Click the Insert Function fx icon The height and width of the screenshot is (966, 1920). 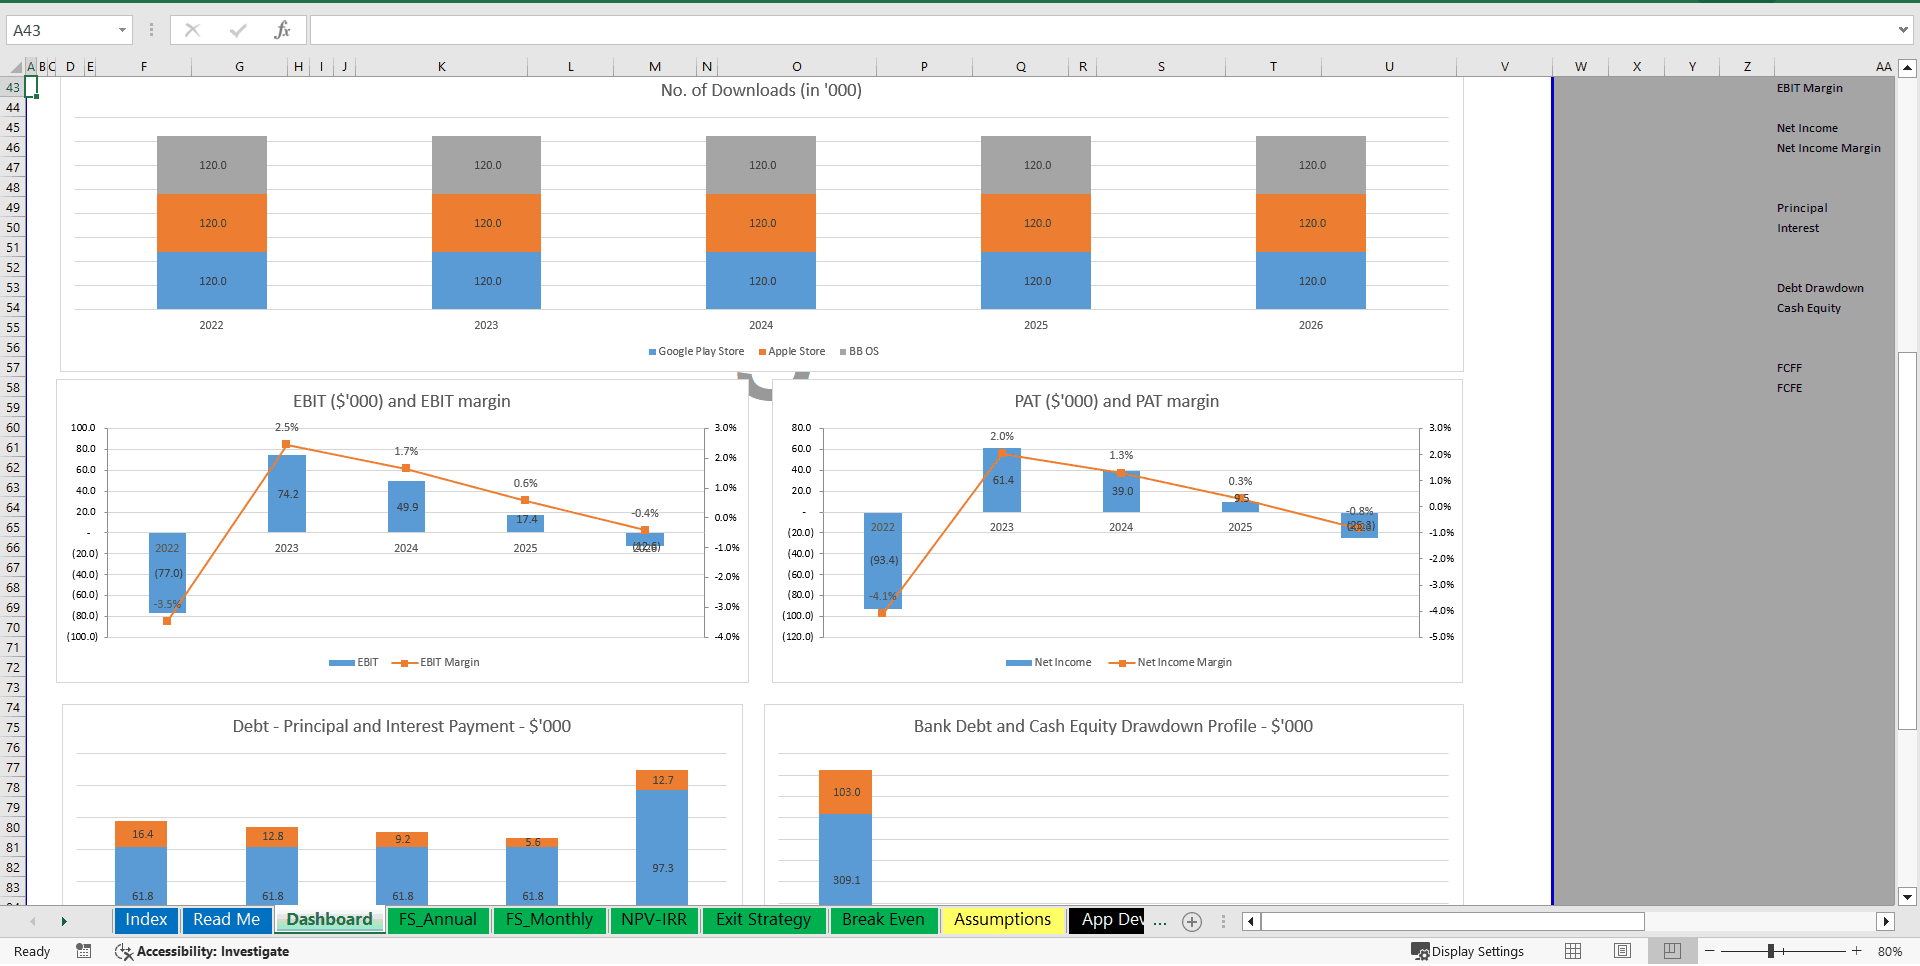[282, 30]
